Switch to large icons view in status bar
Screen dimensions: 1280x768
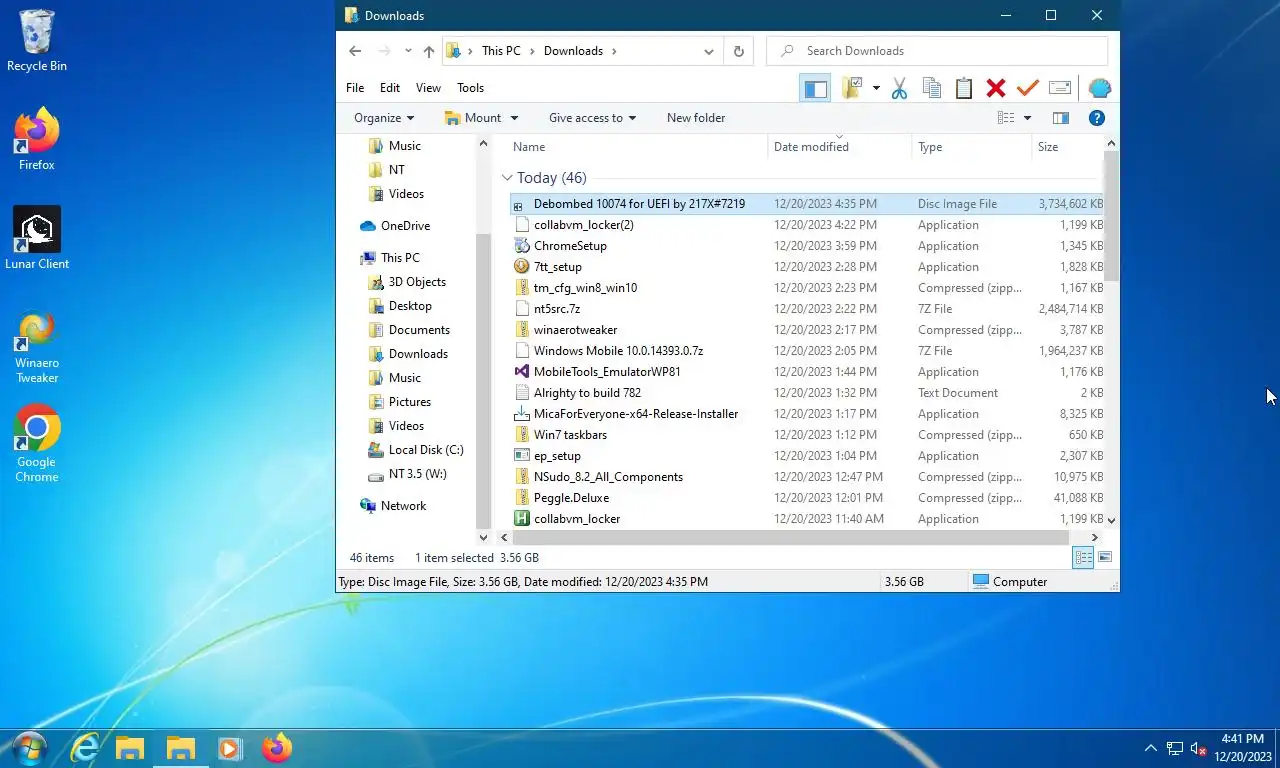pyautogui.click(x=1105, y=558)
